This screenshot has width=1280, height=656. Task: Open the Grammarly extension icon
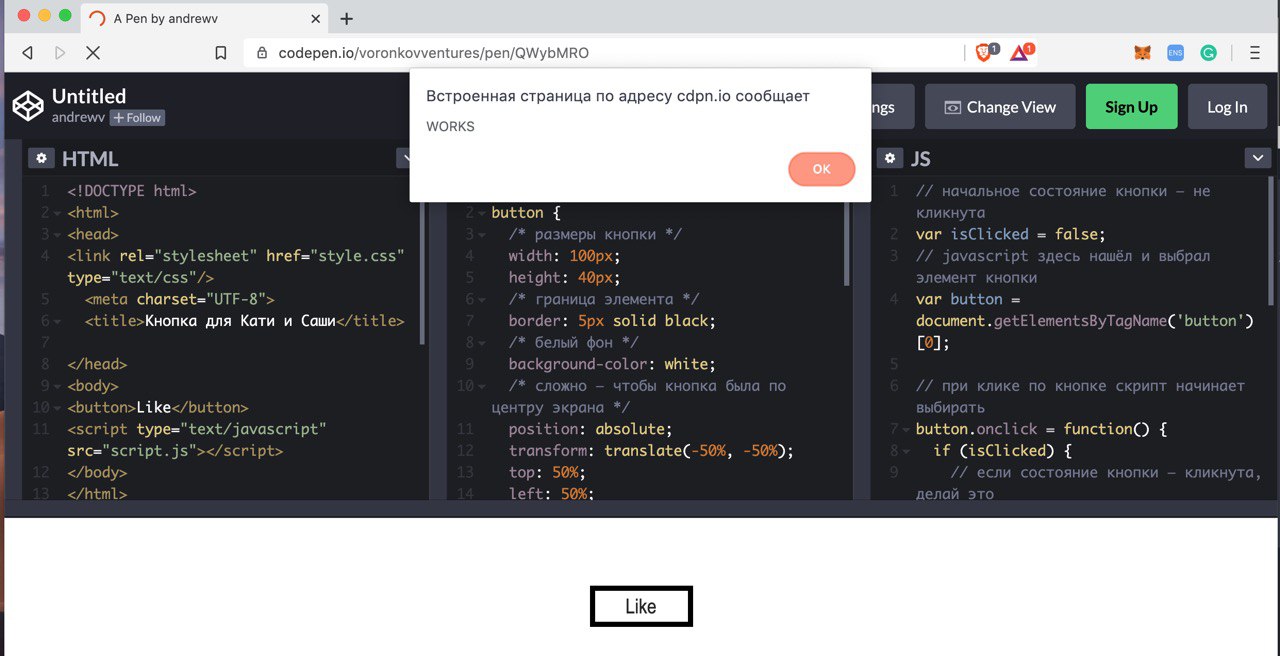(1208, 53)
